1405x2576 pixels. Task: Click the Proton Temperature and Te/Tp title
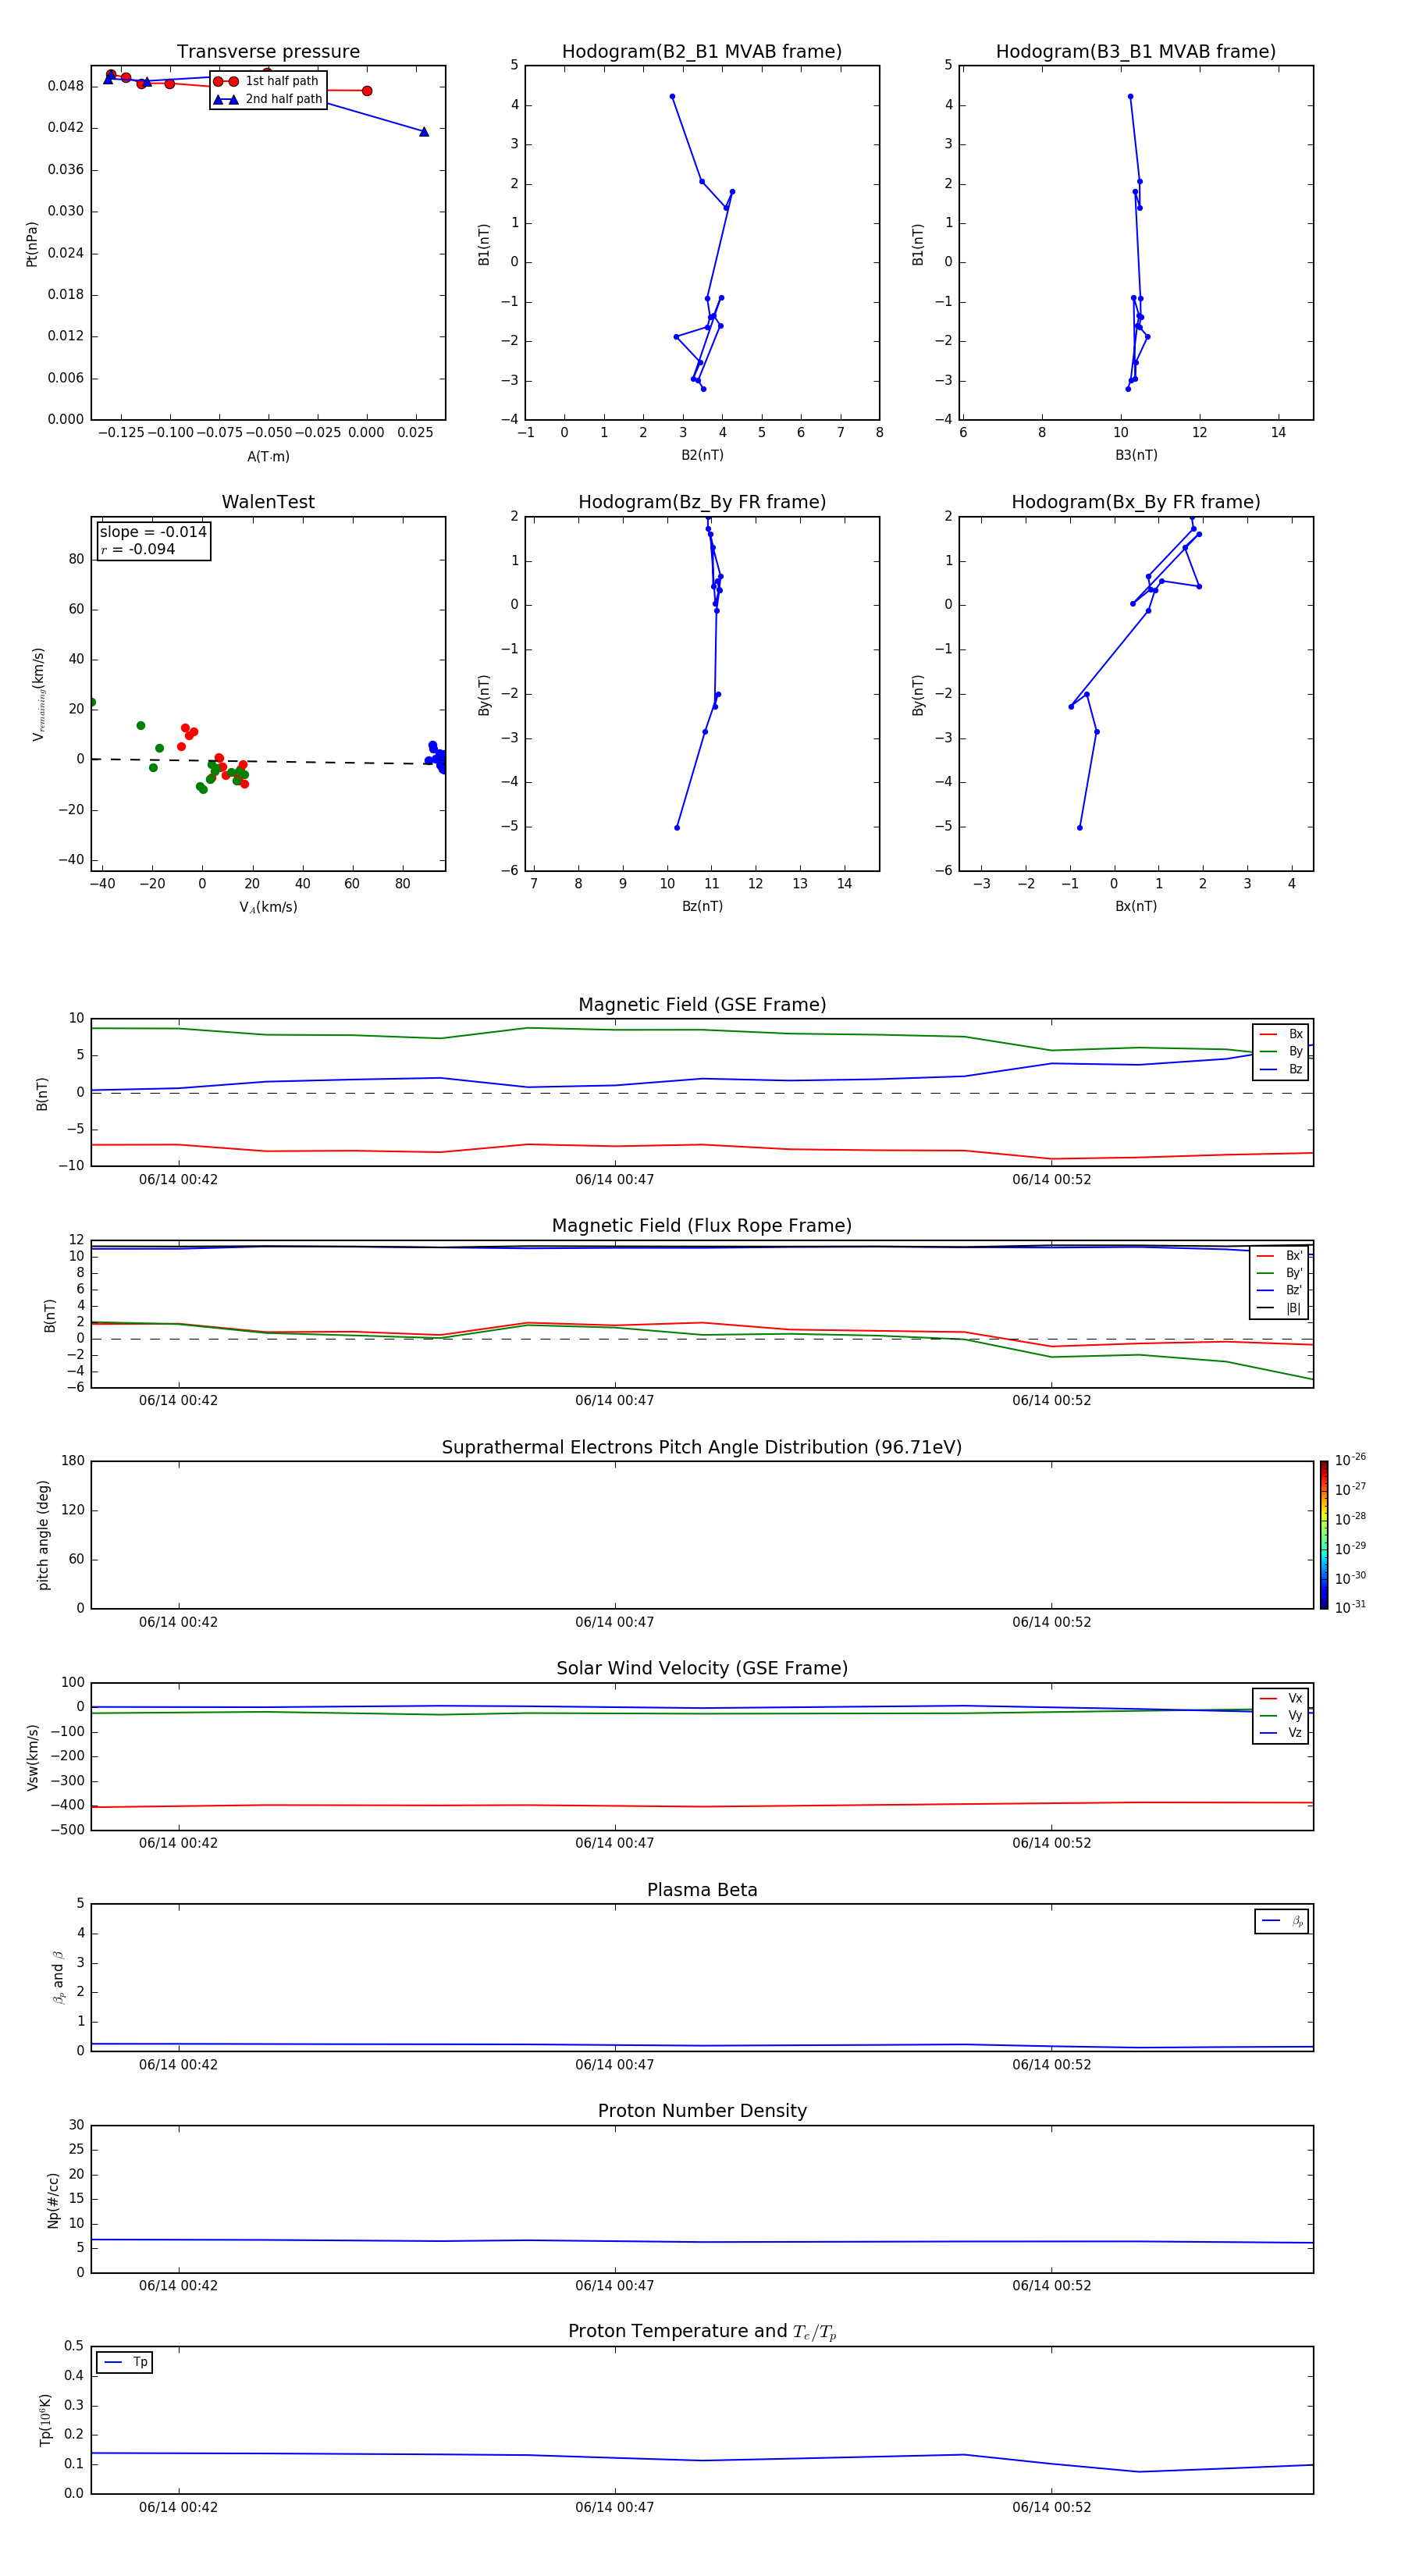702,2331
